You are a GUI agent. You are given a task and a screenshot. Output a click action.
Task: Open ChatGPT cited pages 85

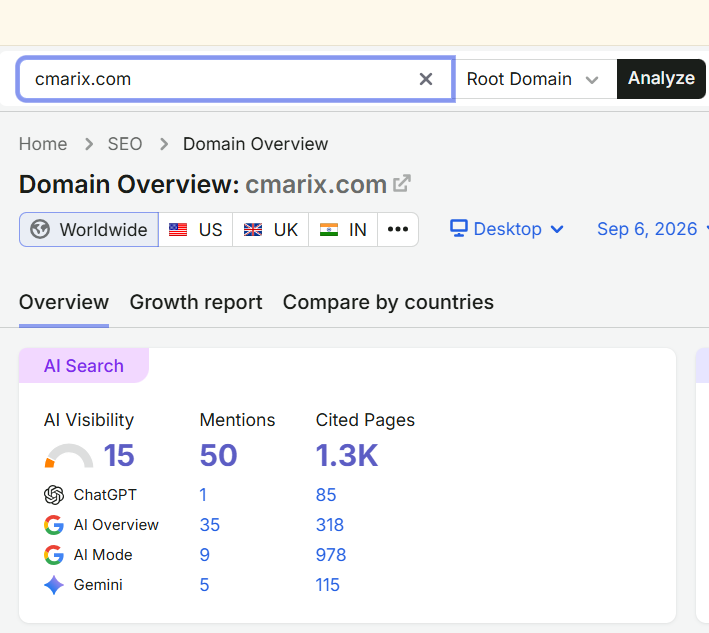pyautogui.click(x=326, y=495)
